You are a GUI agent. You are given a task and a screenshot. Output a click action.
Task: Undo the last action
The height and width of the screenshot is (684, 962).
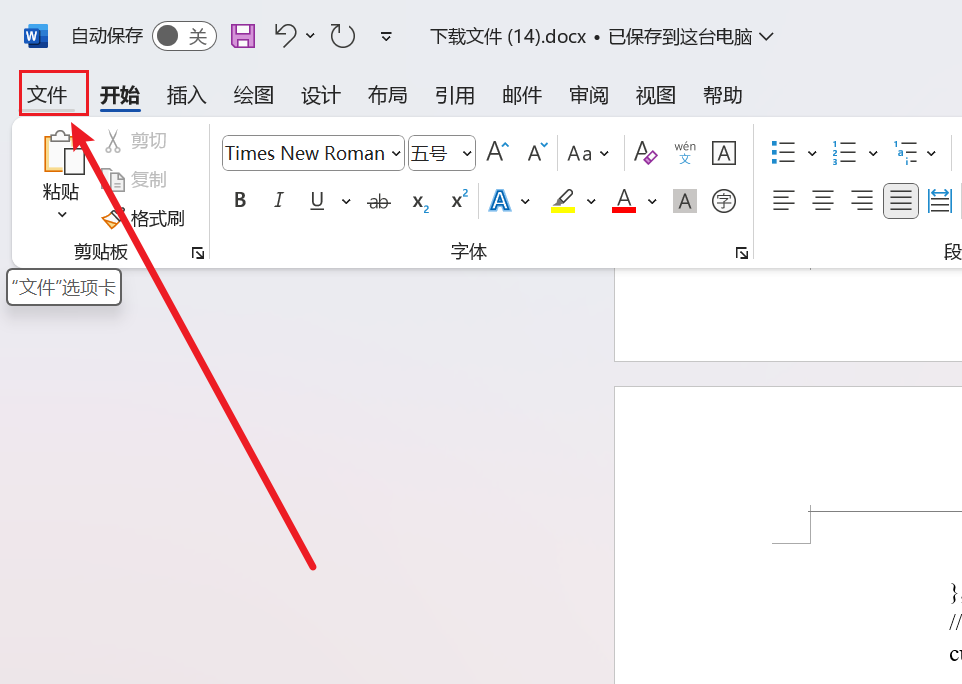tap(285, 36)
